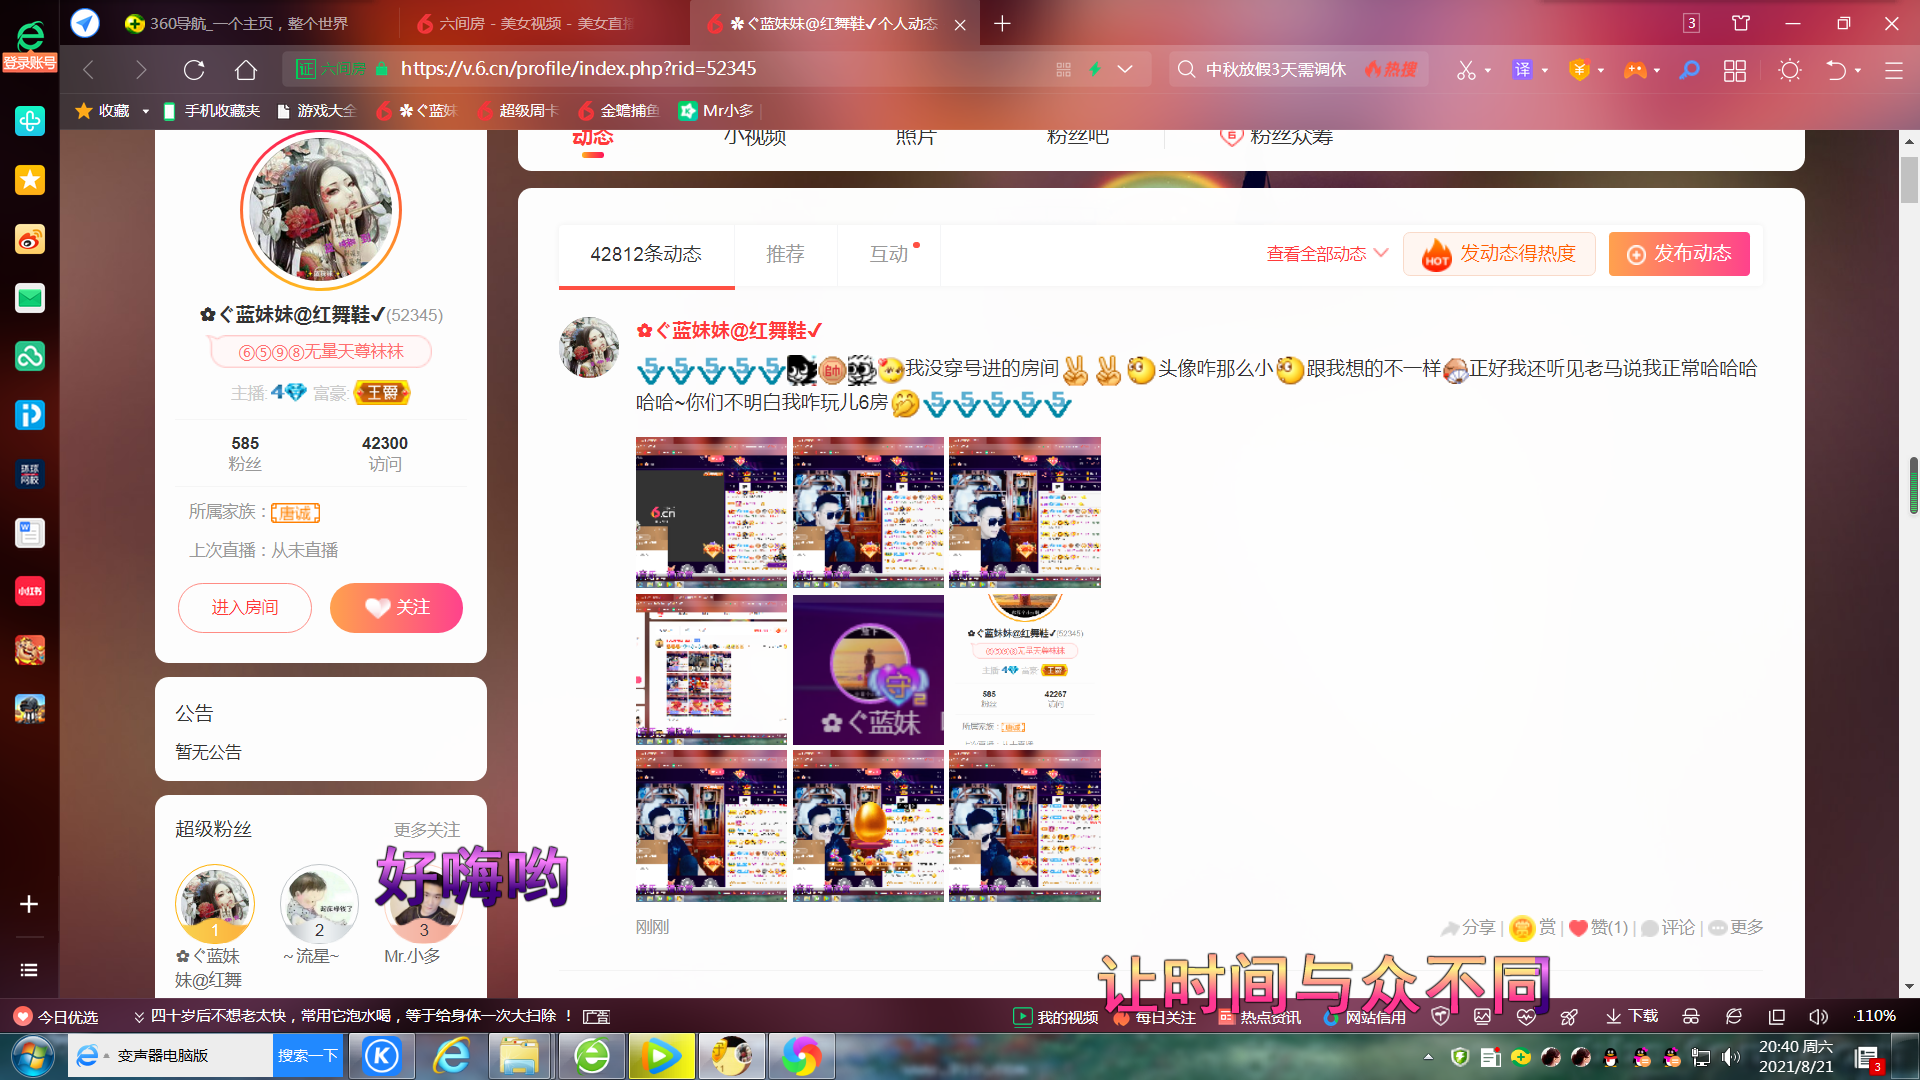Open the 超级周卡 bookmark
Screen dimensions: 1920x1080
coord(518,111)
